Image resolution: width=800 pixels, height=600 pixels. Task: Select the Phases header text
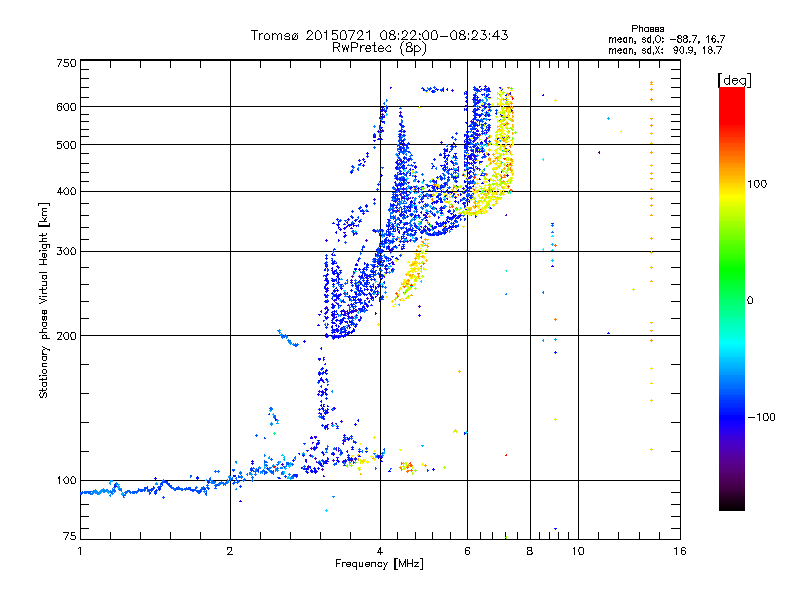[647, 29]
